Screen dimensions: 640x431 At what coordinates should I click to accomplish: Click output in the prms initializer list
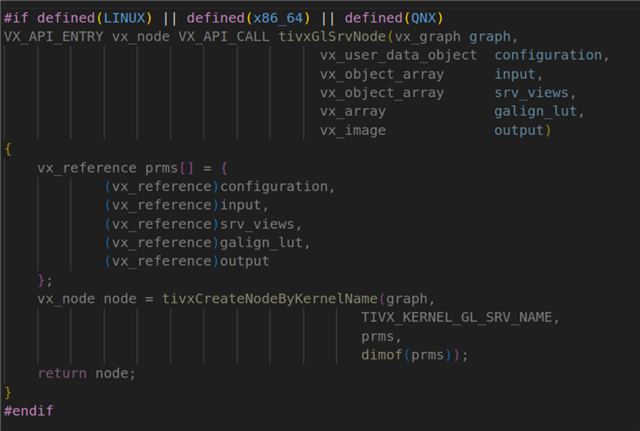(x=245, y=261)
